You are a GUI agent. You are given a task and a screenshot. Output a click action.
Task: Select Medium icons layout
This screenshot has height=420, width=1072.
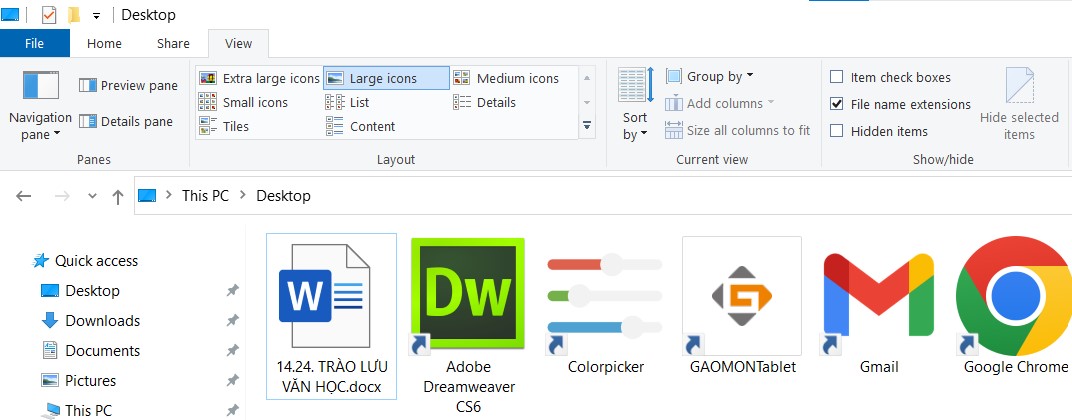click(x=507, y=78)
